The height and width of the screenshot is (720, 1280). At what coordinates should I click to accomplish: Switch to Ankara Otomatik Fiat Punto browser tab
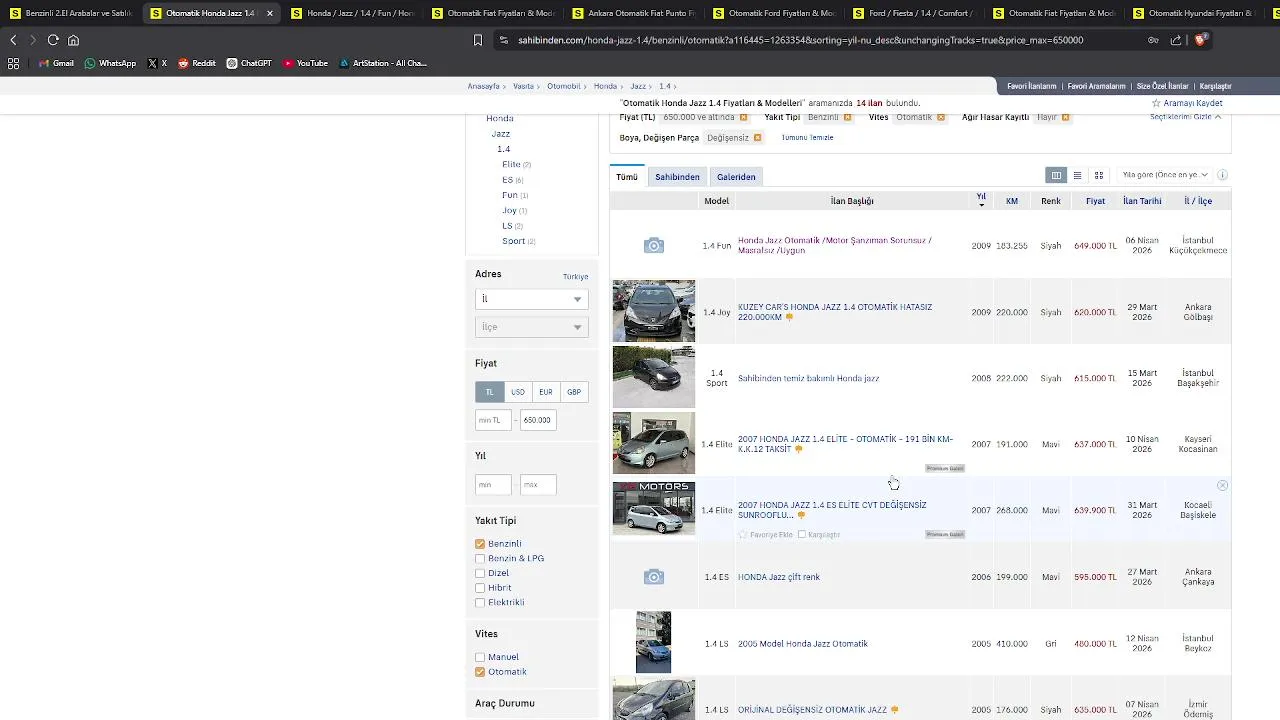[632, 13]
